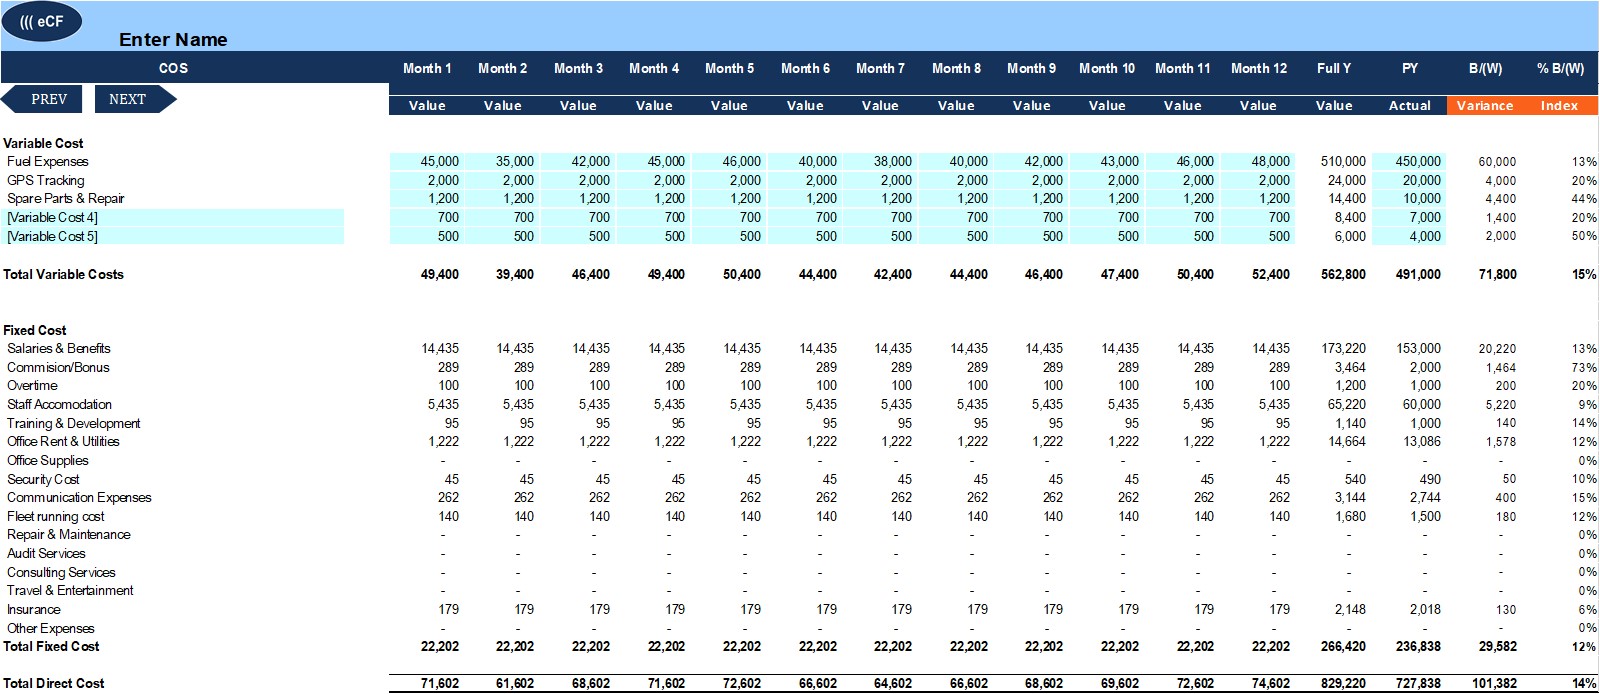Click the Month 12 column header
The height and width of the screenshot is (694, 1600).
pos(1258,68)
